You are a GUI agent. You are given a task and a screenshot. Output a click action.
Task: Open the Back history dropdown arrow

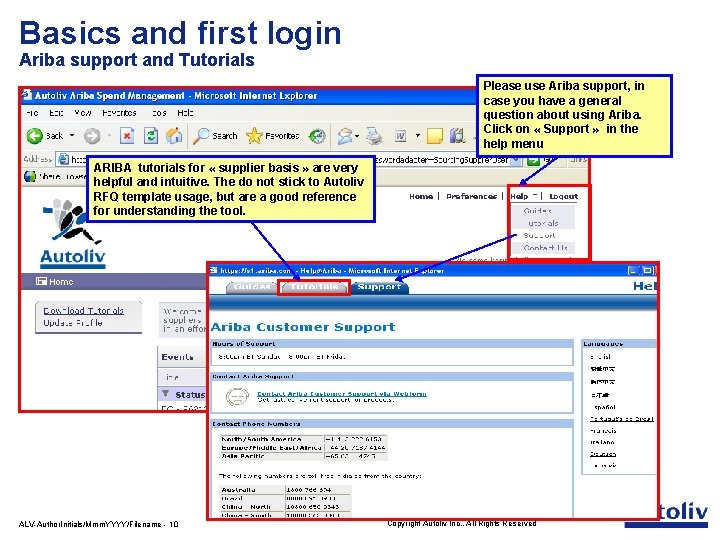click(x=72, y=135)
